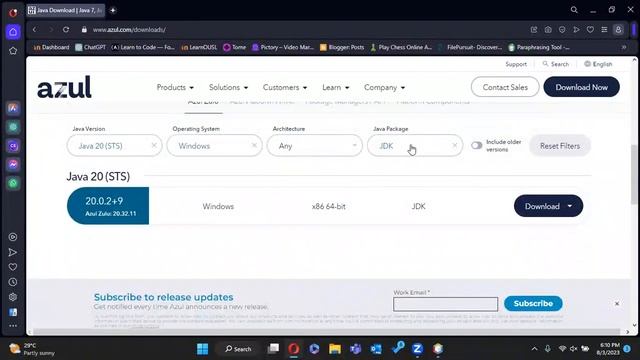Expand the Learn menu
The width and height of the screenshot is (640, 360).
pos(336,87)
